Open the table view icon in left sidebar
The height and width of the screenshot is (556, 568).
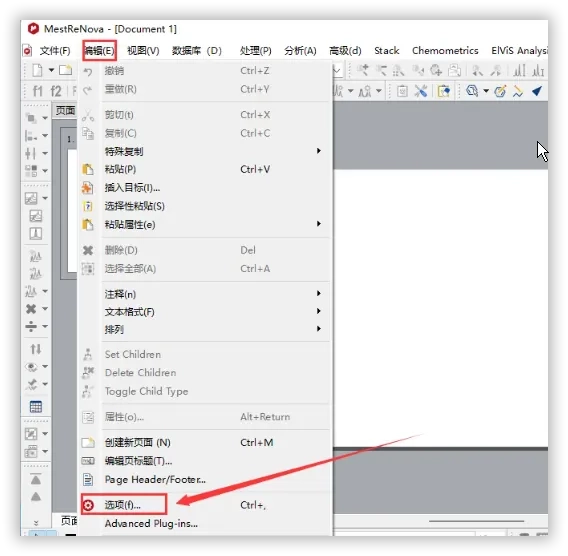tap(36, 407)
